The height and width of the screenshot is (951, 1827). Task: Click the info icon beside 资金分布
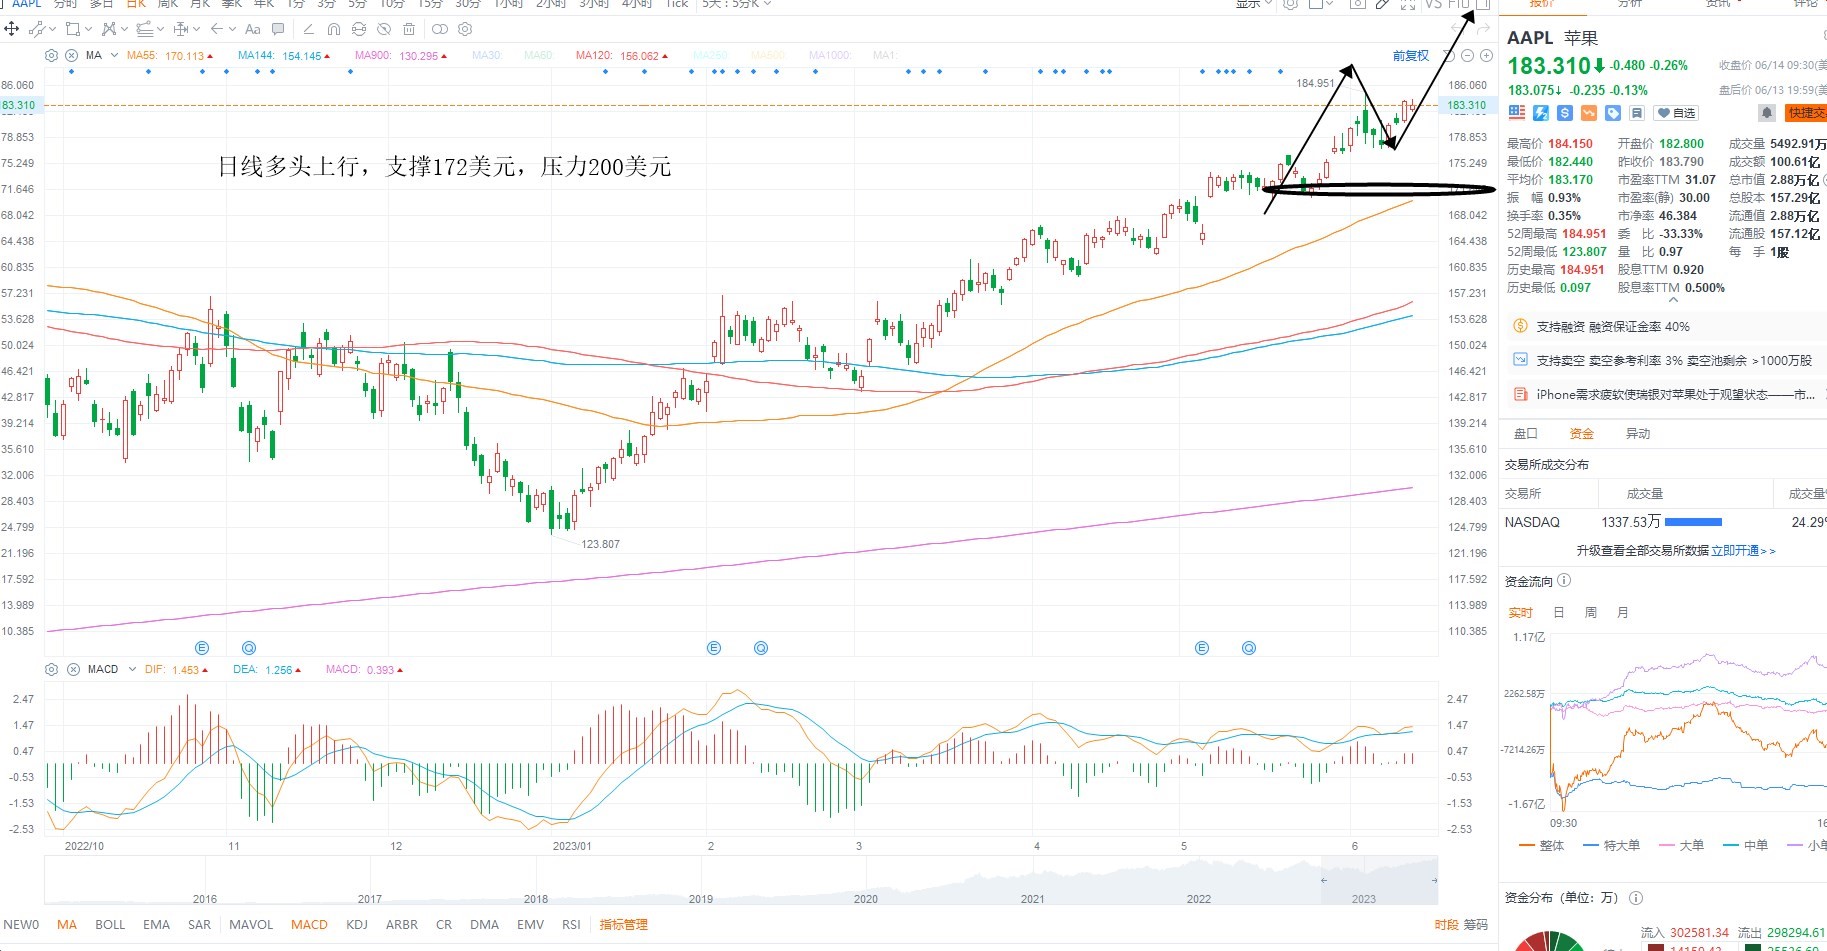click(1636, 898)
